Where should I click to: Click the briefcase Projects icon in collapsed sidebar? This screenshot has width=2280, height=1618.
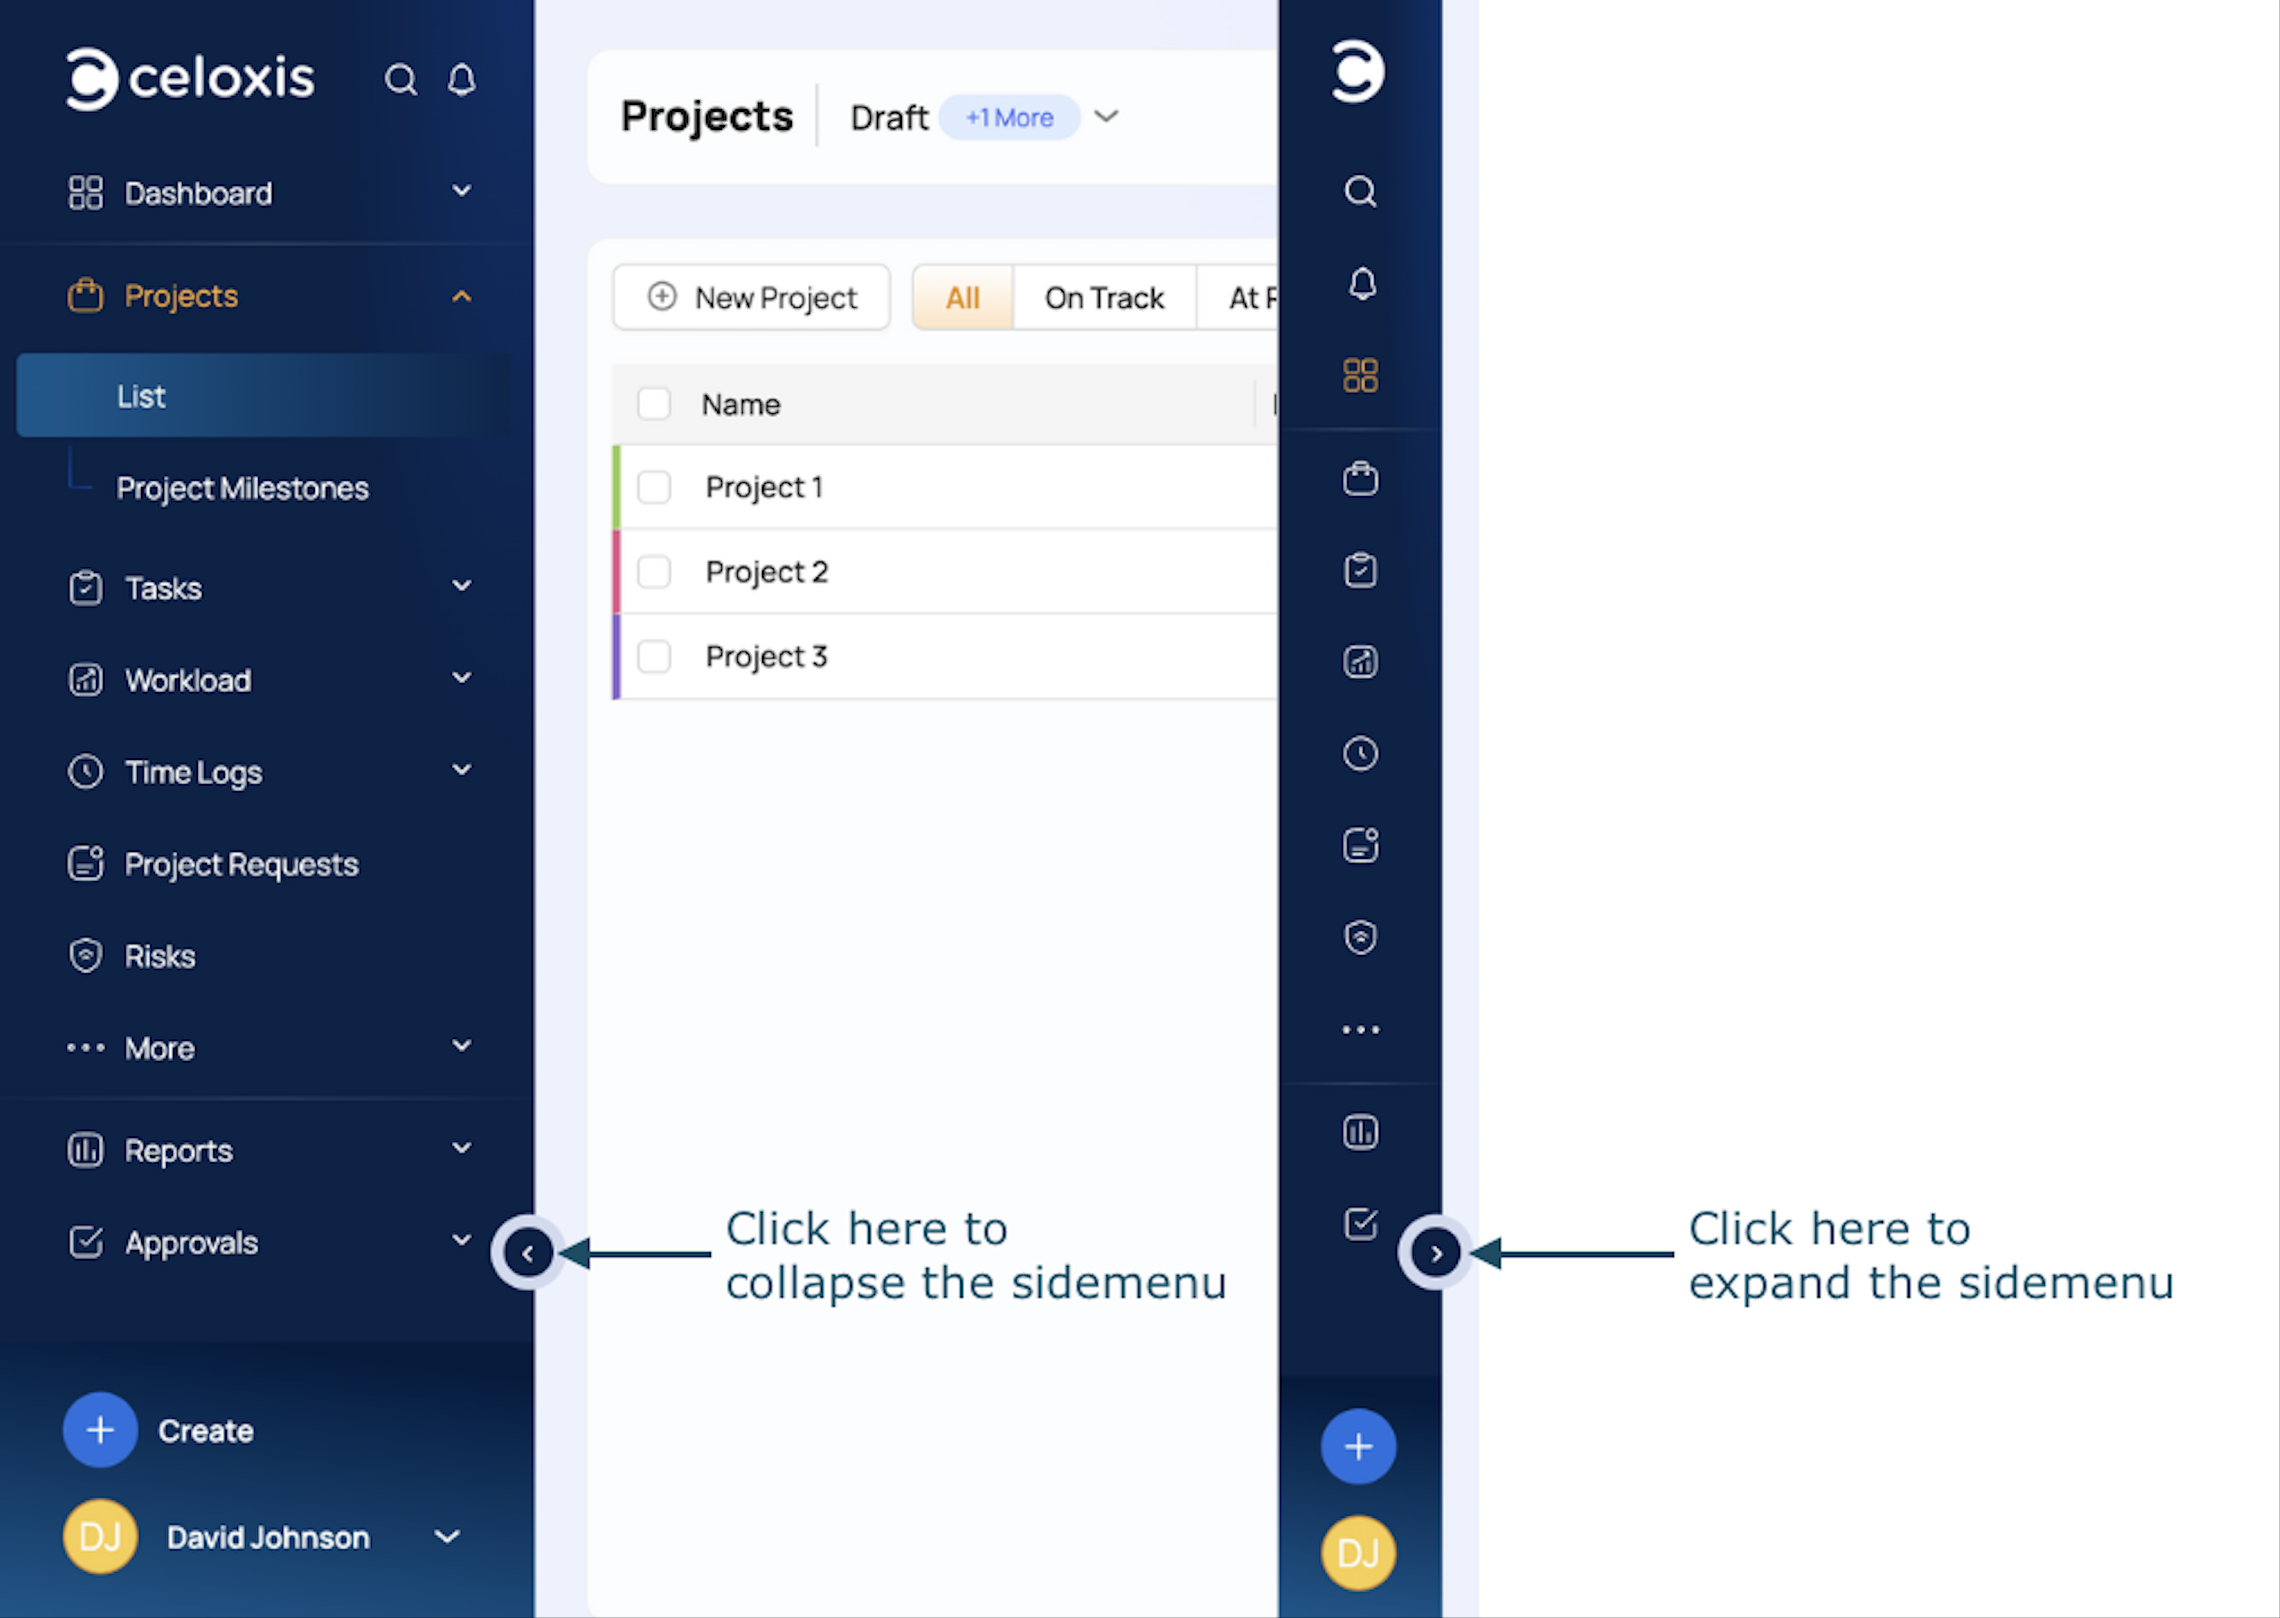[x=1360, y=479]
